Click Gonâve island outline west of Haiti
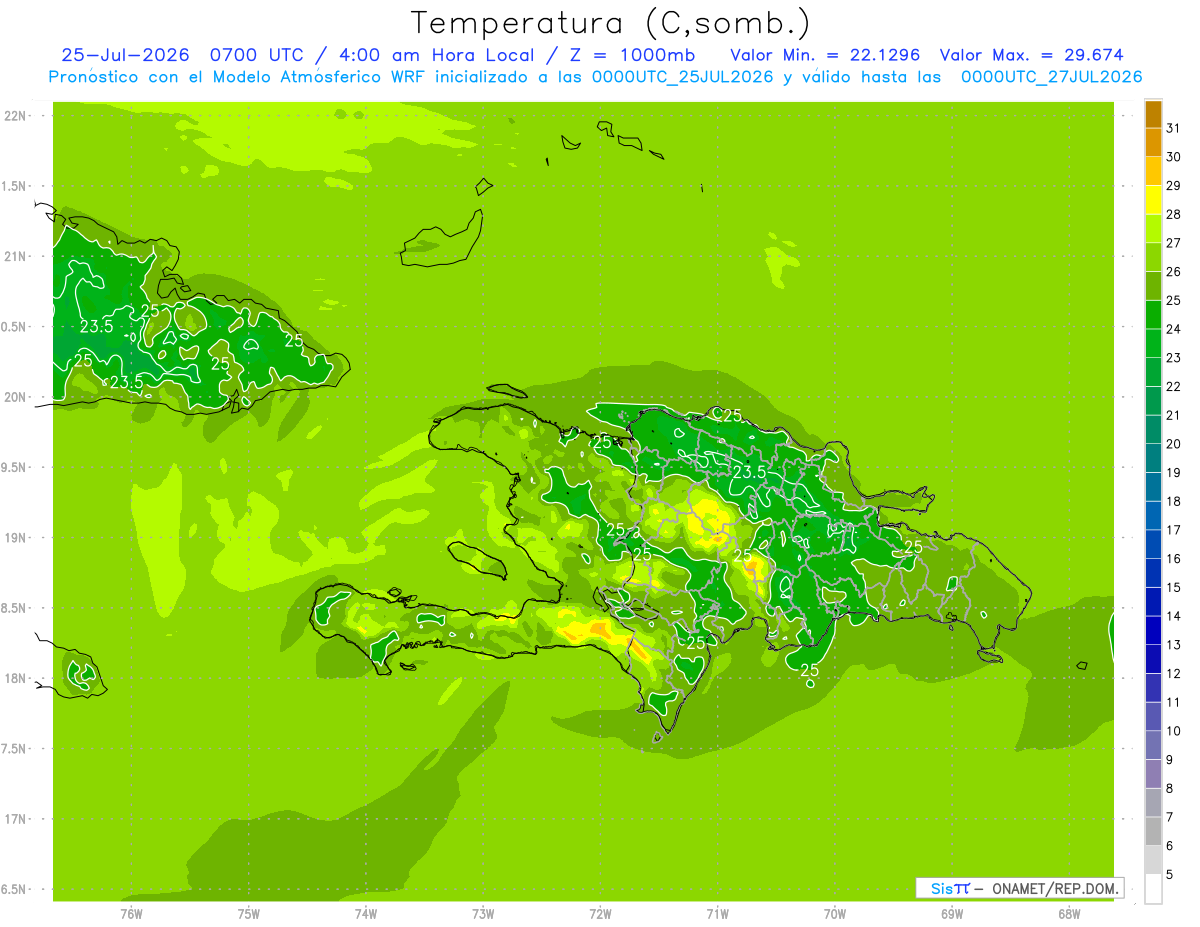This screenshot has height=927, width=1200. pyautogui.click(x=476, y=560)
